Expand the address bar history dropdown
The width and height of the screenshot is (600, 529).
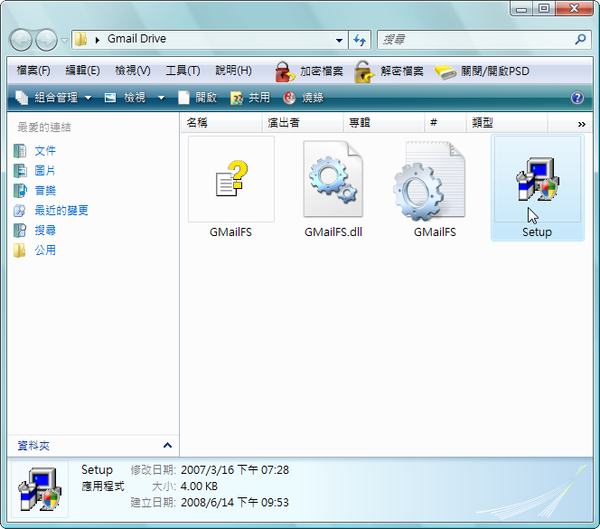click(339, 40)
